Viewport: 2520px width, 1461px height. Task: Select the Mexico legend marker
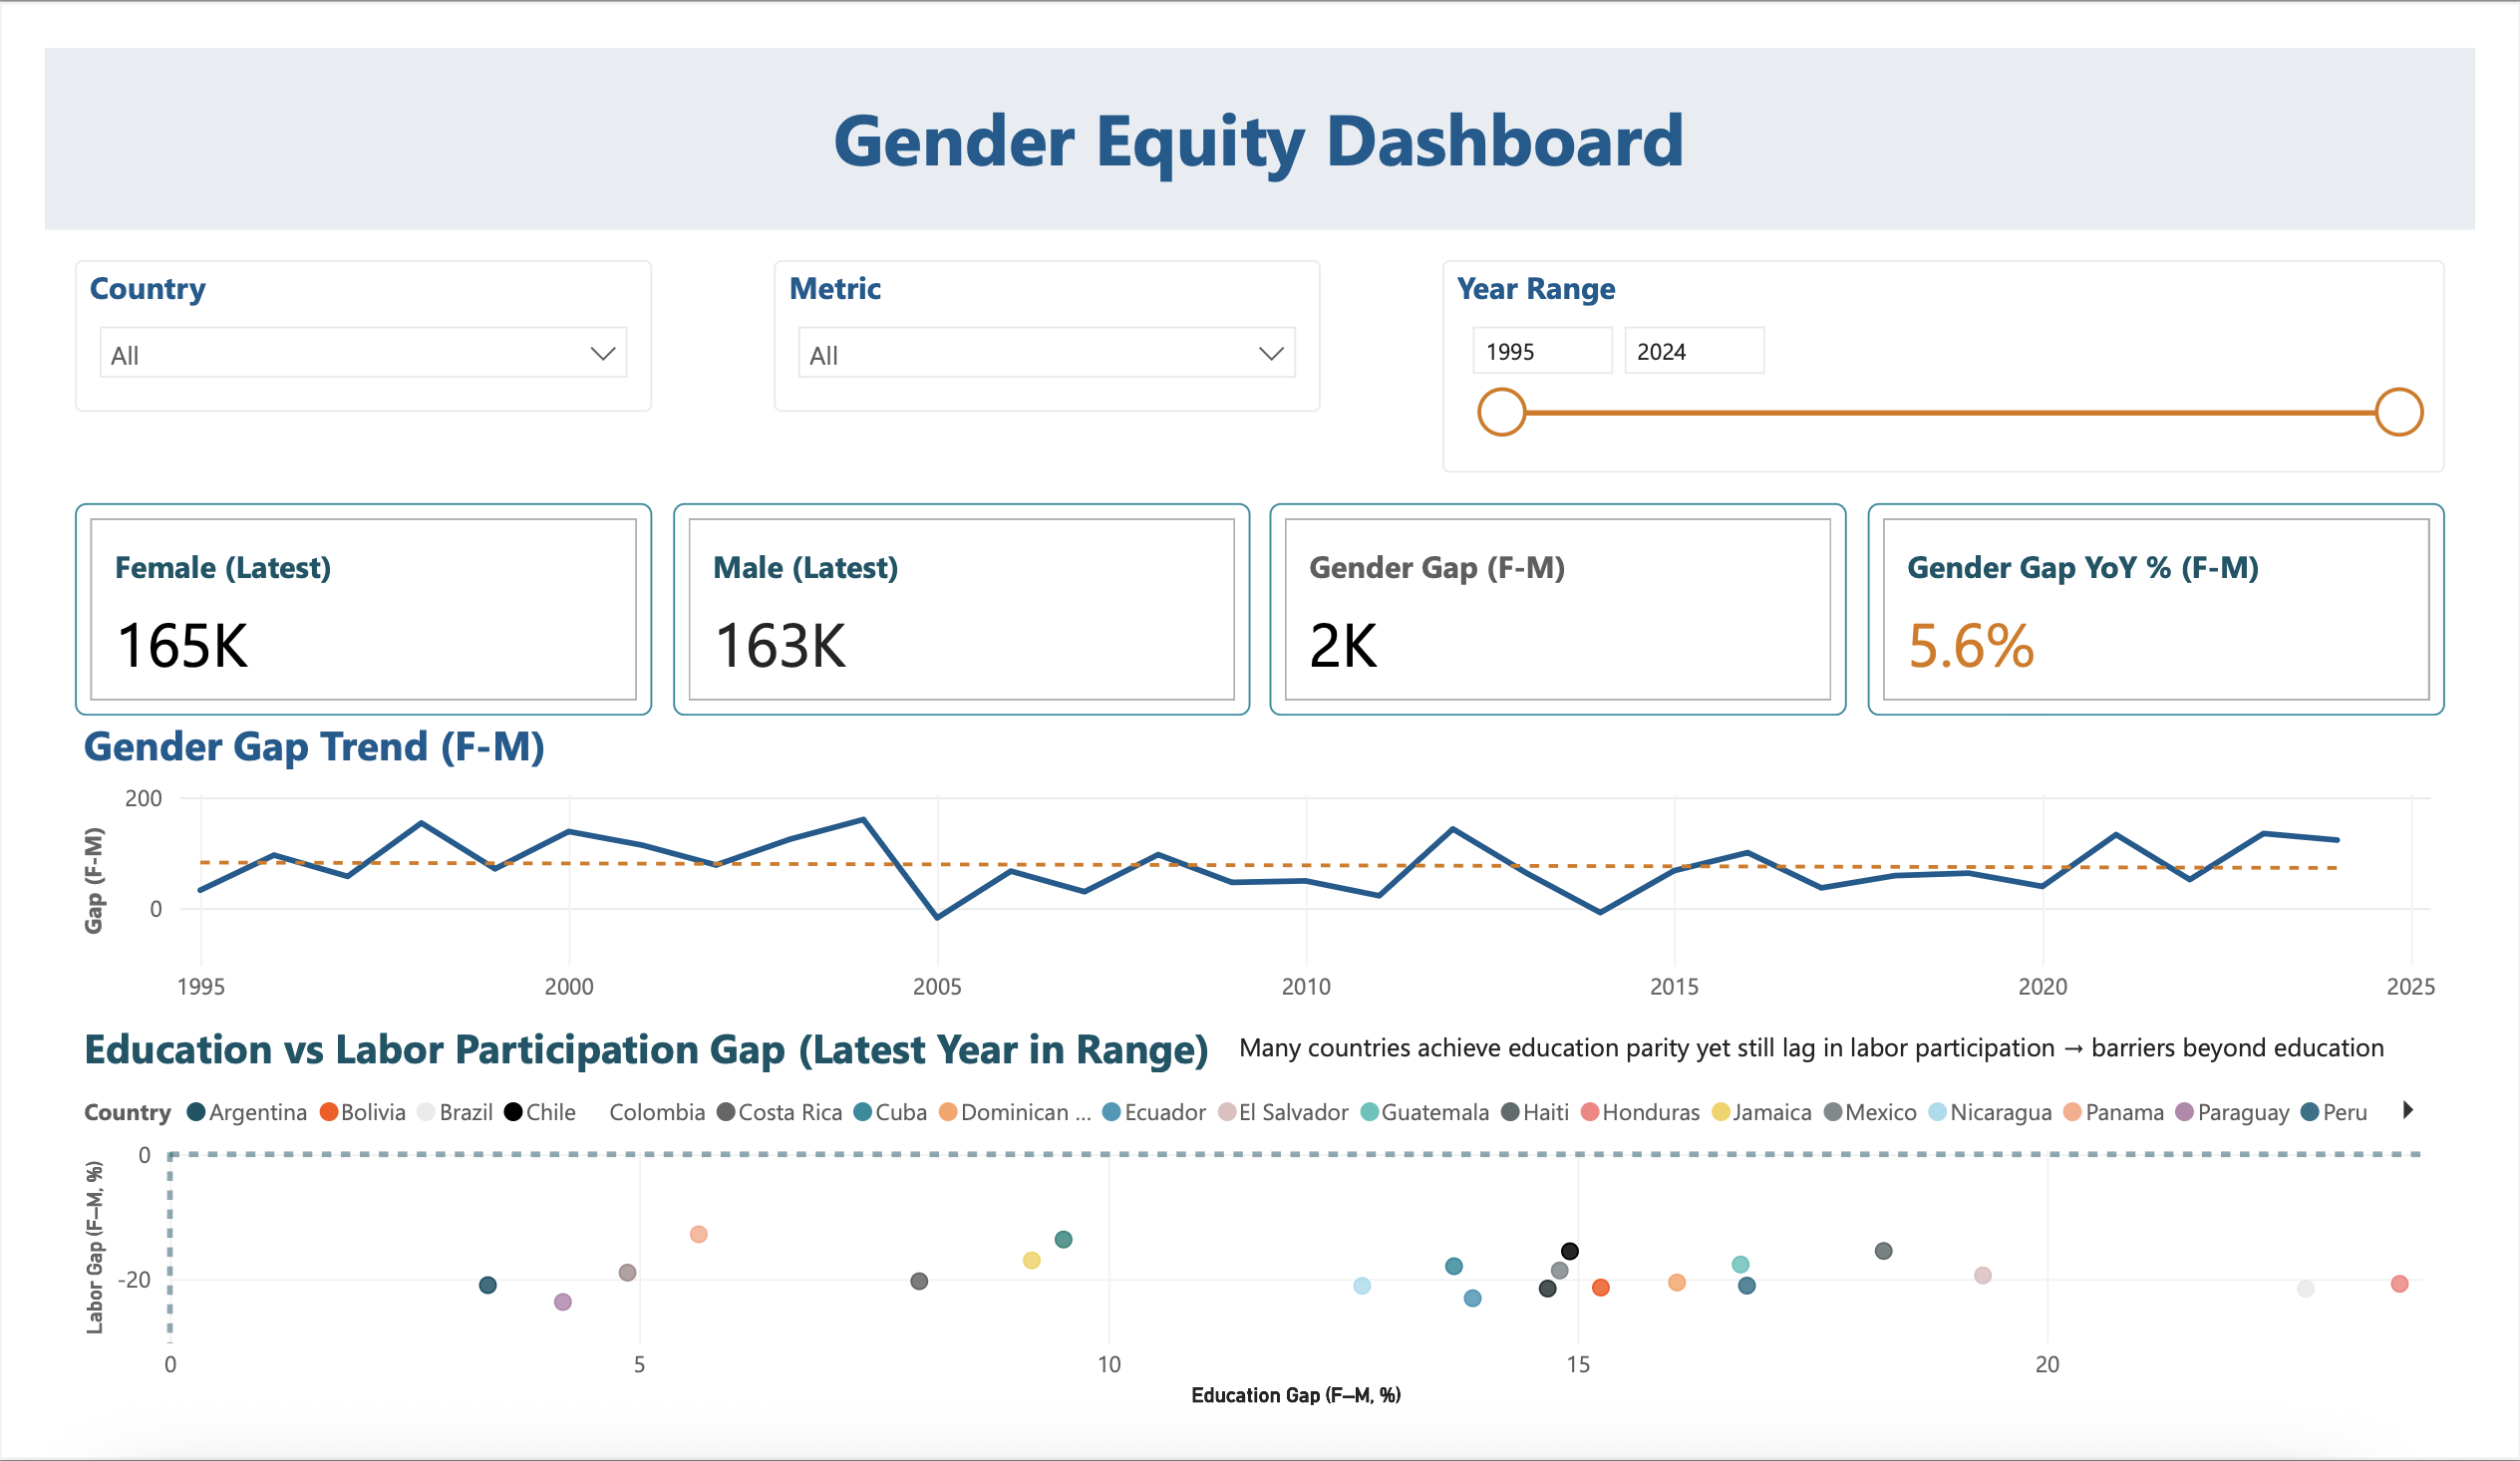coord(1834,1112)
